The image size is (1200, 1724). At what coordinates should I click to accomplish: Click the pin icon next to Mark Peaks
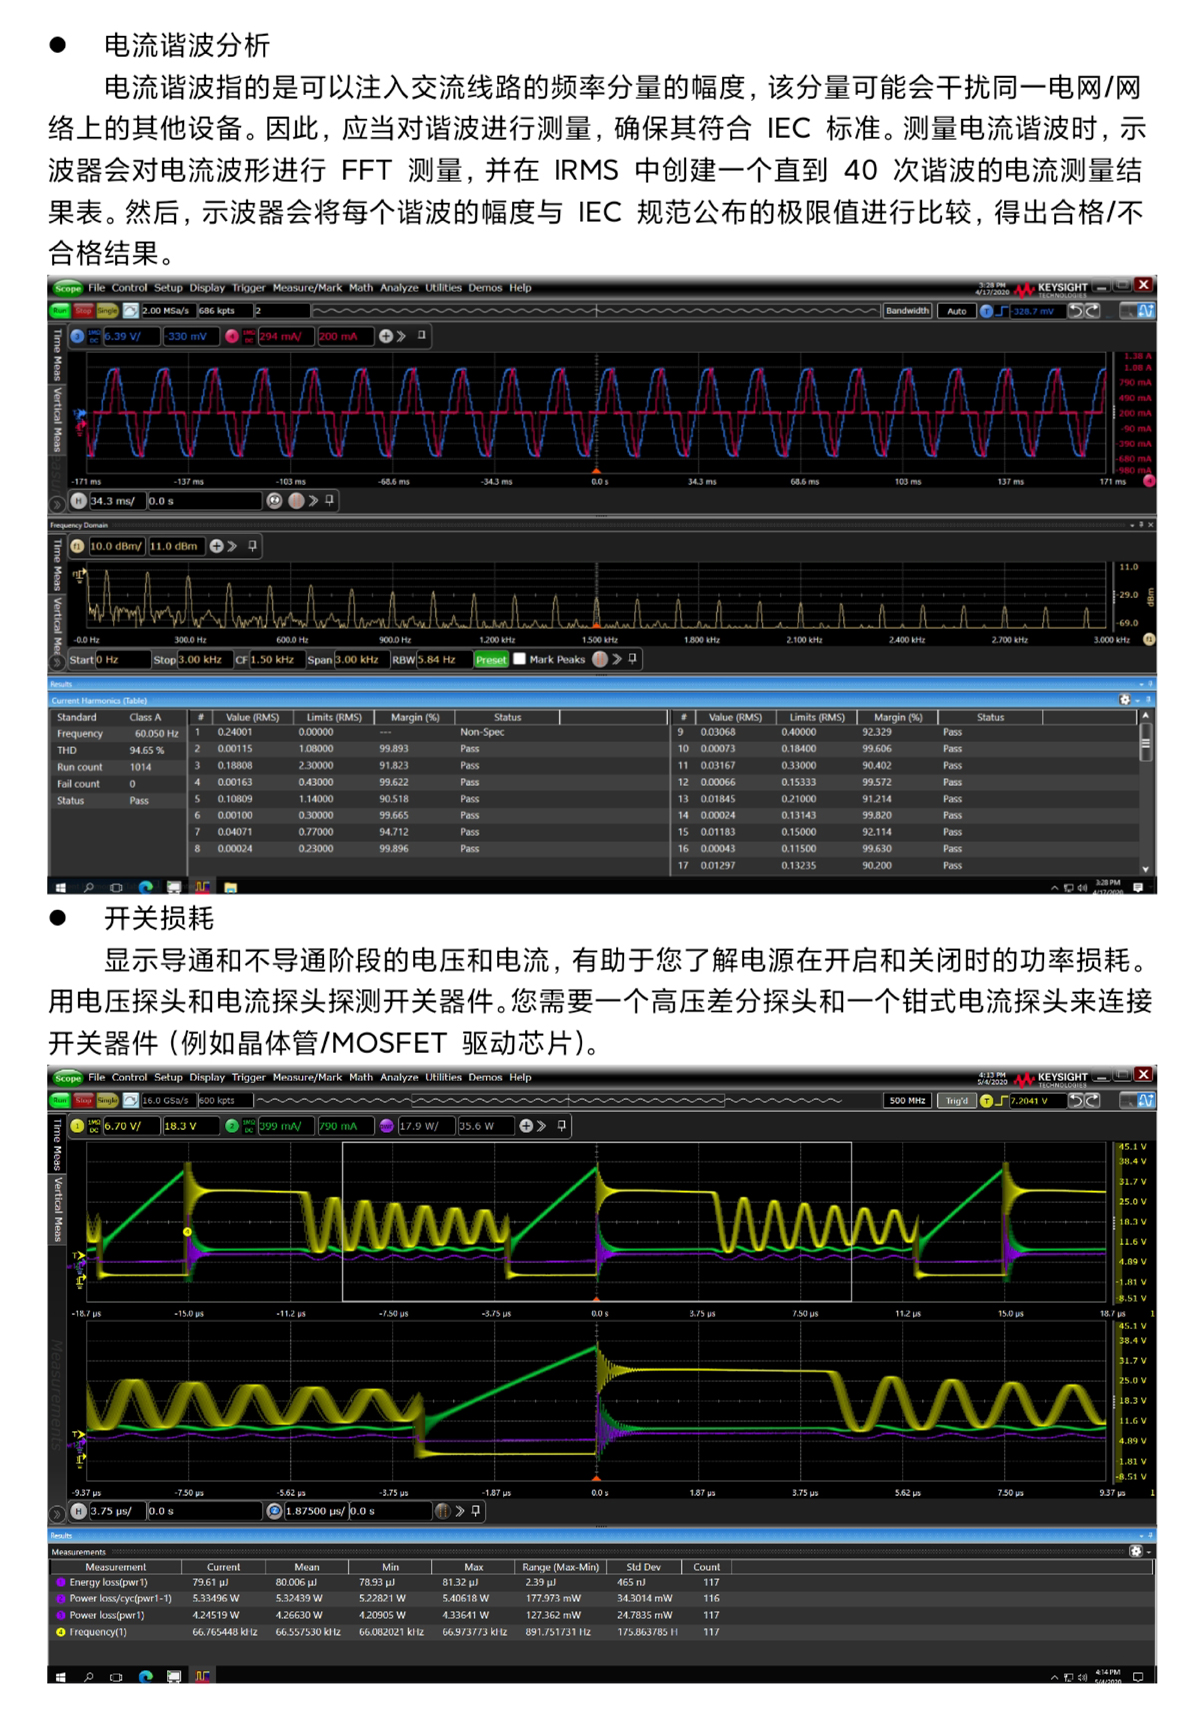pyautogui.click(x=633, y=659)
